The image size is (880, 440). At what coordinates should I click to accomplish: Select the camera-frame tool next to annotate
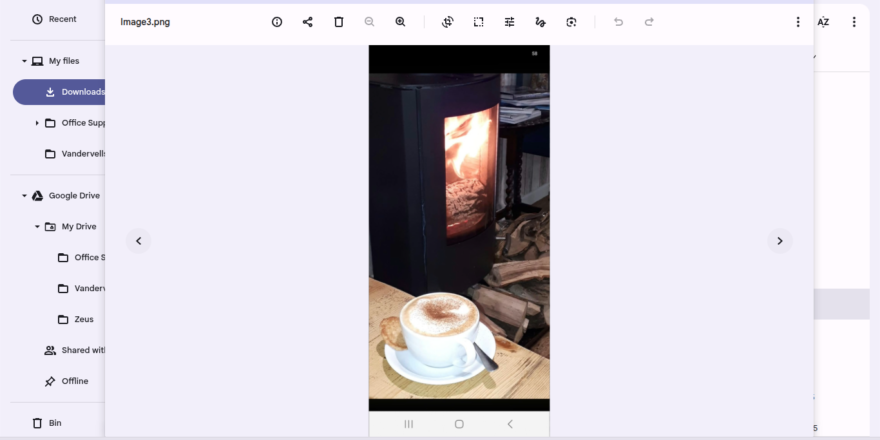(571, 22)
